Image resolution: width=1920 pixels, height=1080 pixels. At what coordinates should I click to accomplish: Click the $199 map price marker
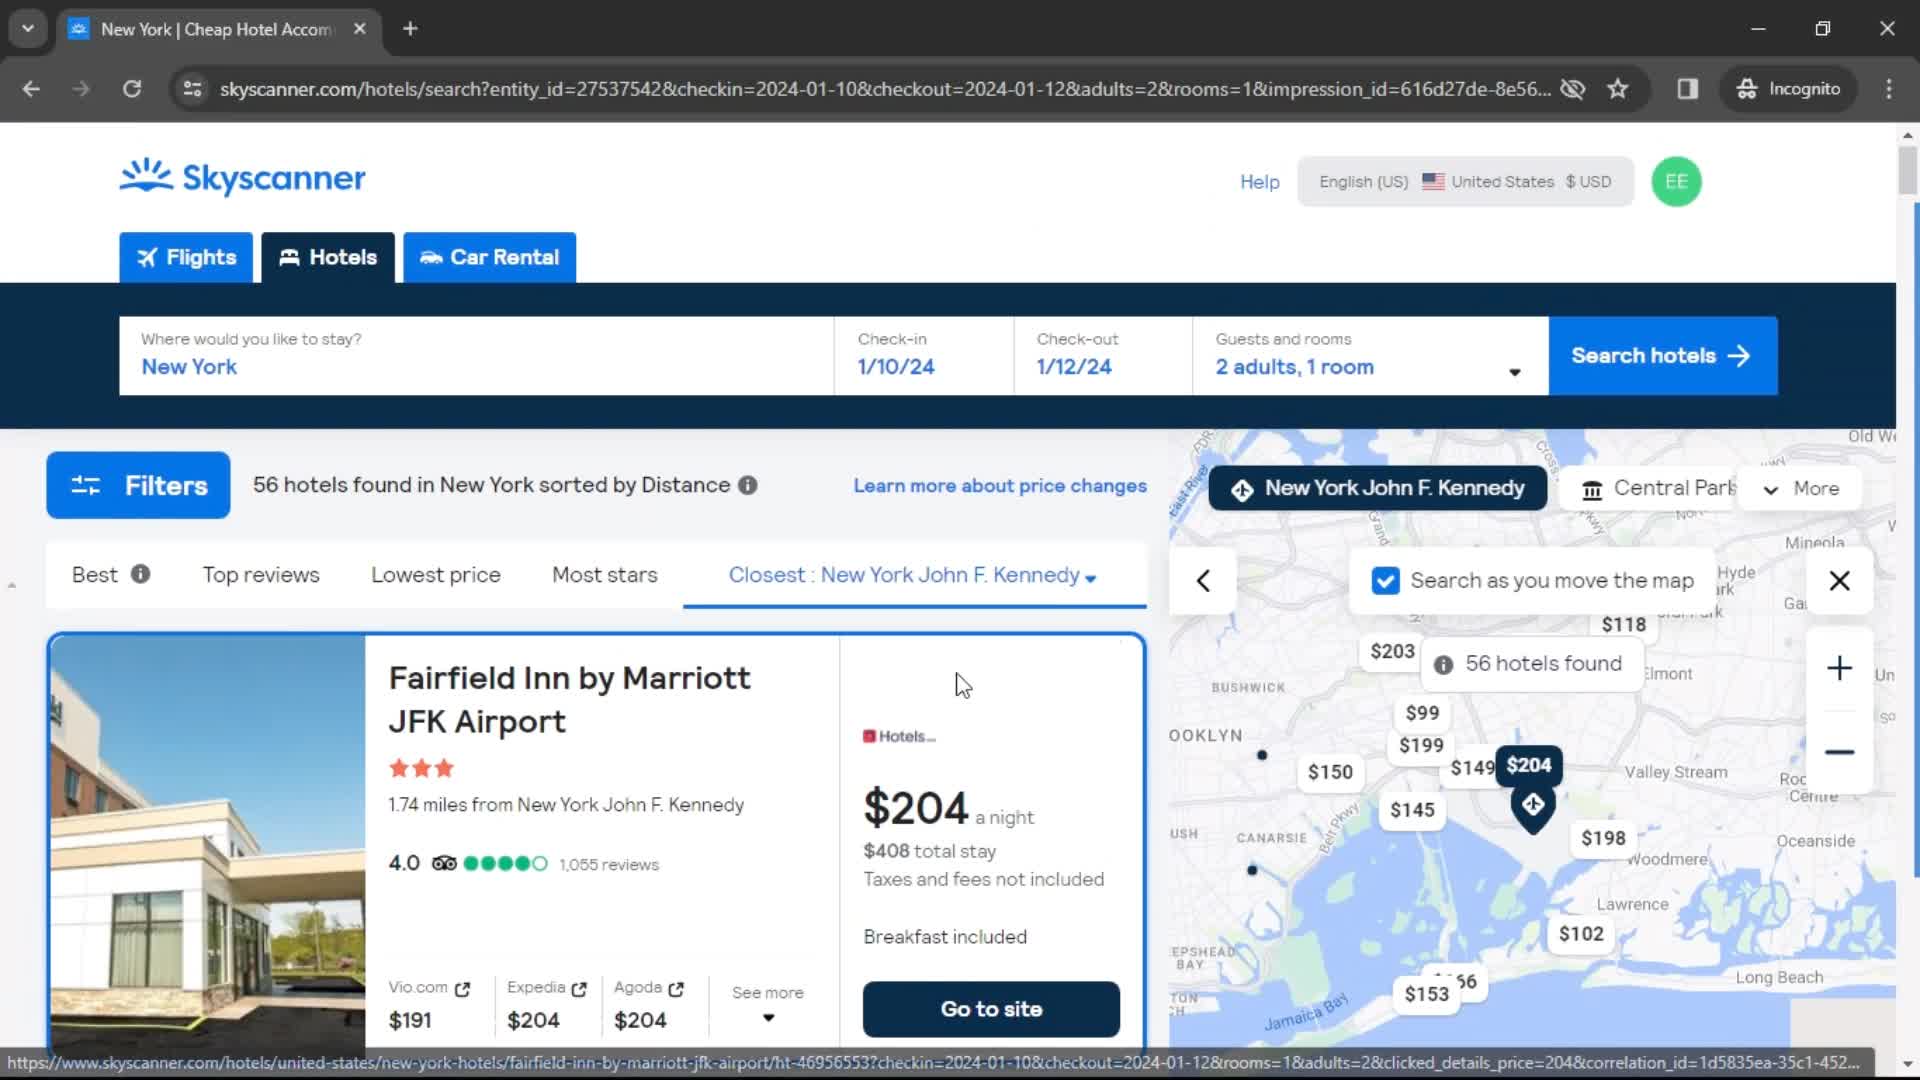click(1421, 746)
